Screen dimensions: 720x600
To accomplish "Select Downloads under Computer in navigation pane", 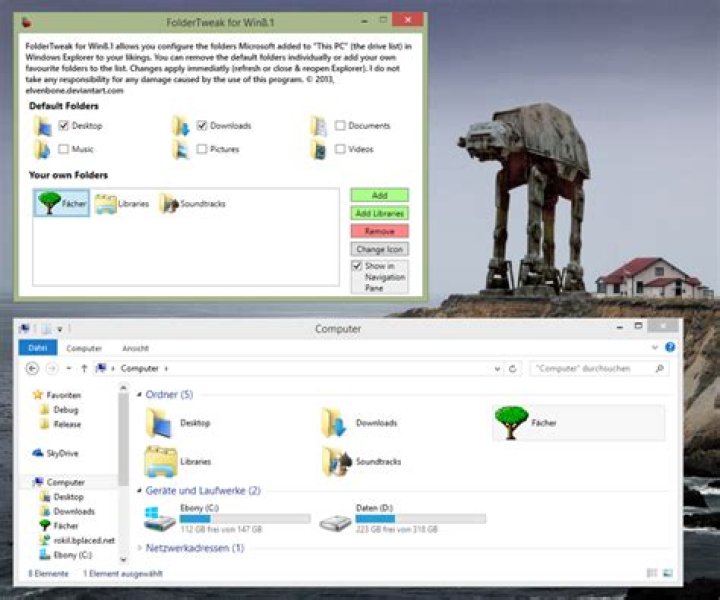I will click(68, 511).
